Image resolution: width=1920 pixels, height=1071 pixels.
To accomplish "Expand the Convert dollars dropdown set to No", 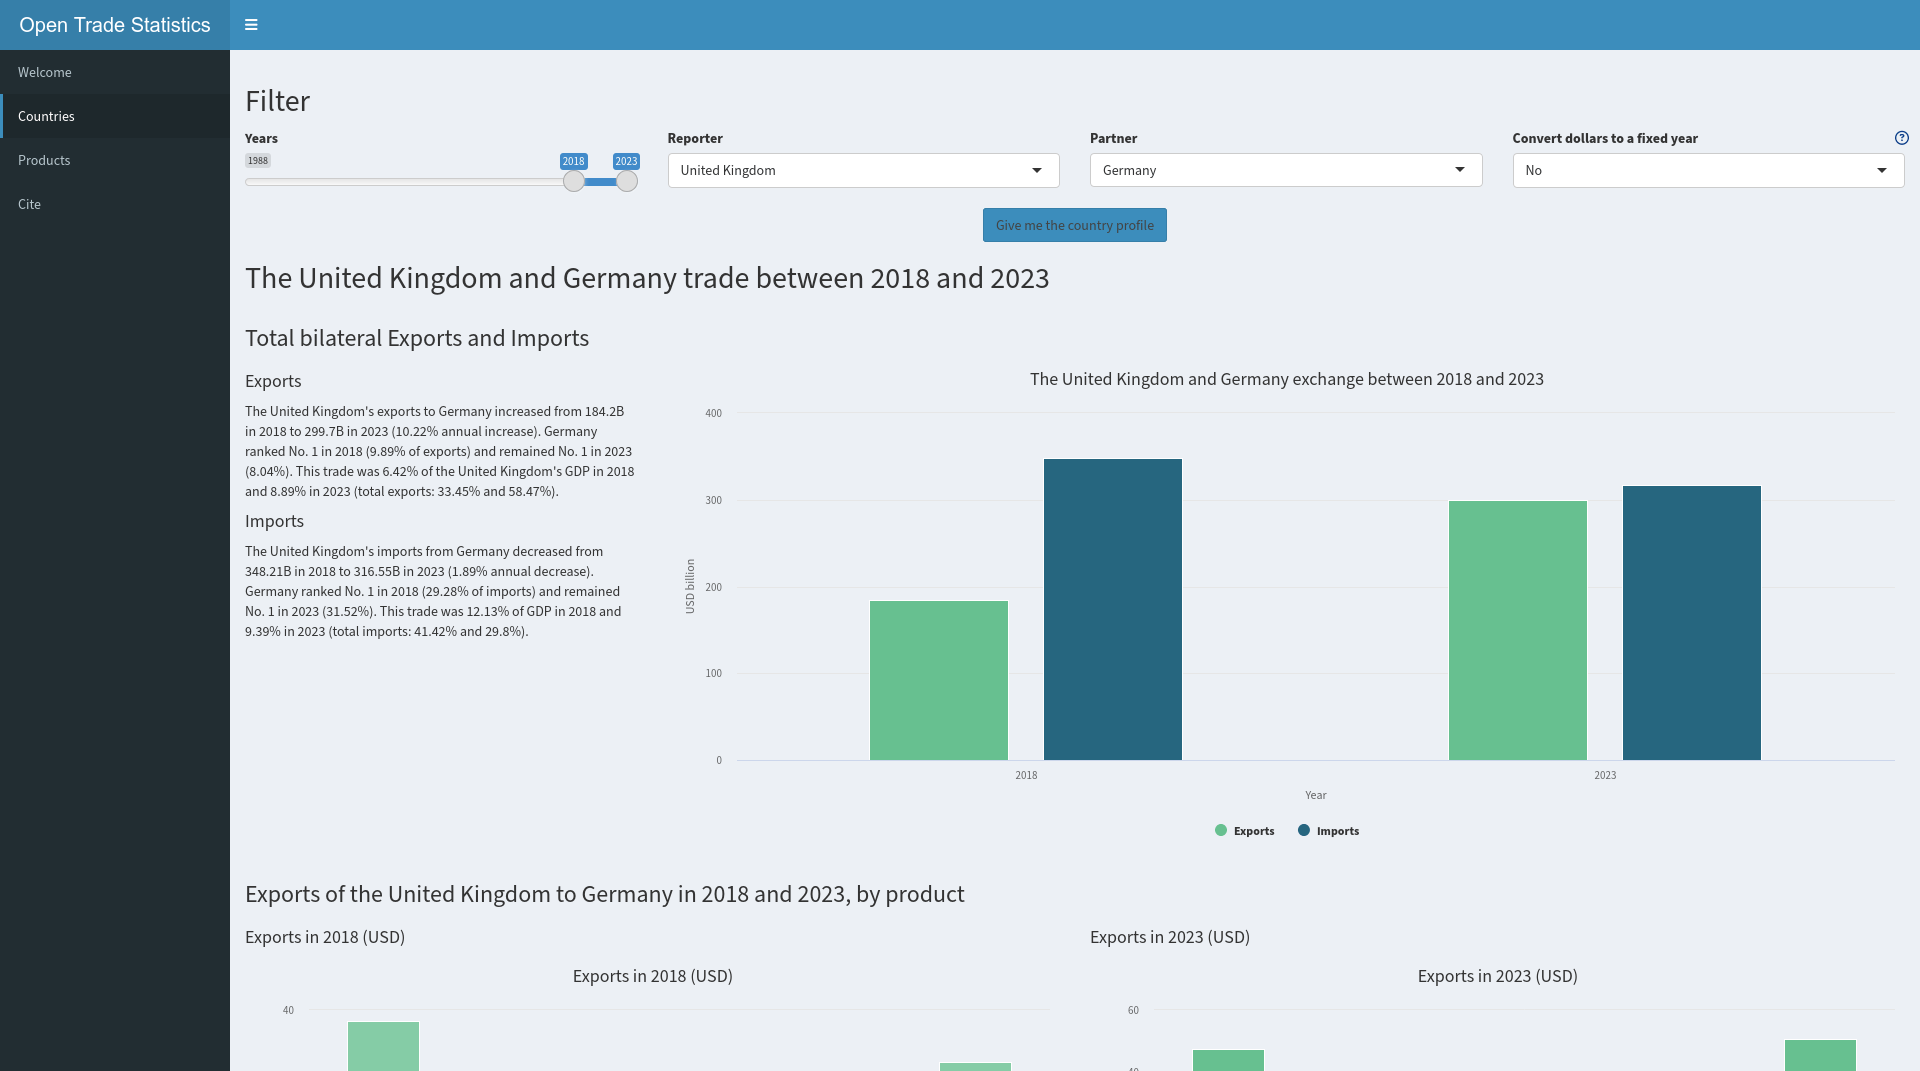I will pos(1707,170).
